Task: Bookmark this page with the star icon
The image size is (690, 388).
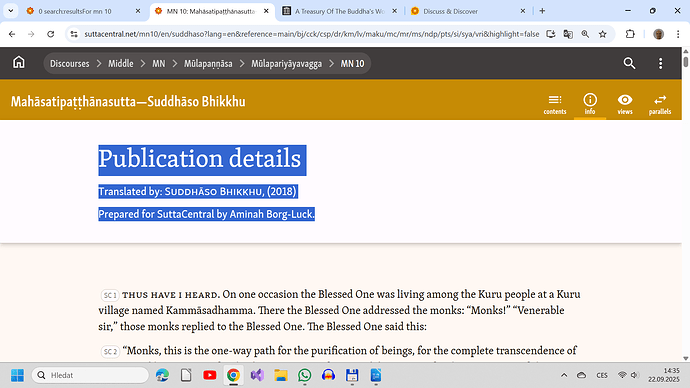Action: (x=602, y=34)
